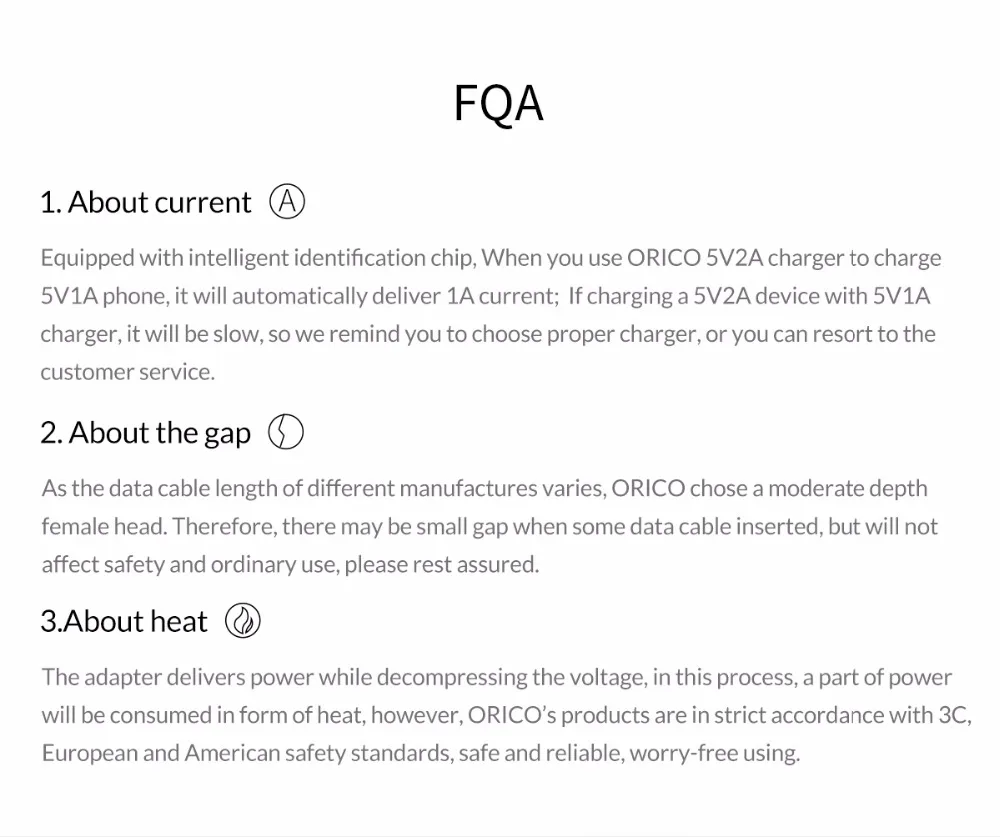The width and height of the screenshot is (1000, 837).
Task: Select the "1. About current" heading
Action: (x=146, y=203)
